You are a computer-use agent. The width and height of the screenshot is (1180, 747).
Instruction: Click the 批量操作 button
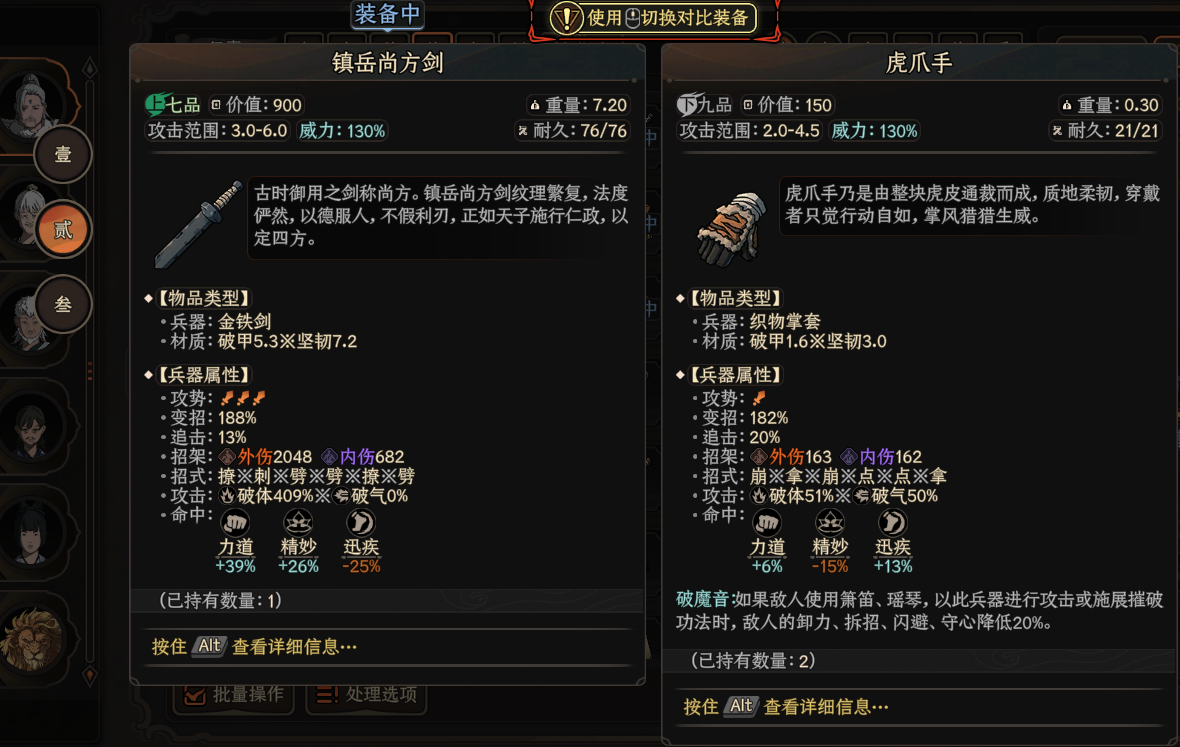[234, 694]
